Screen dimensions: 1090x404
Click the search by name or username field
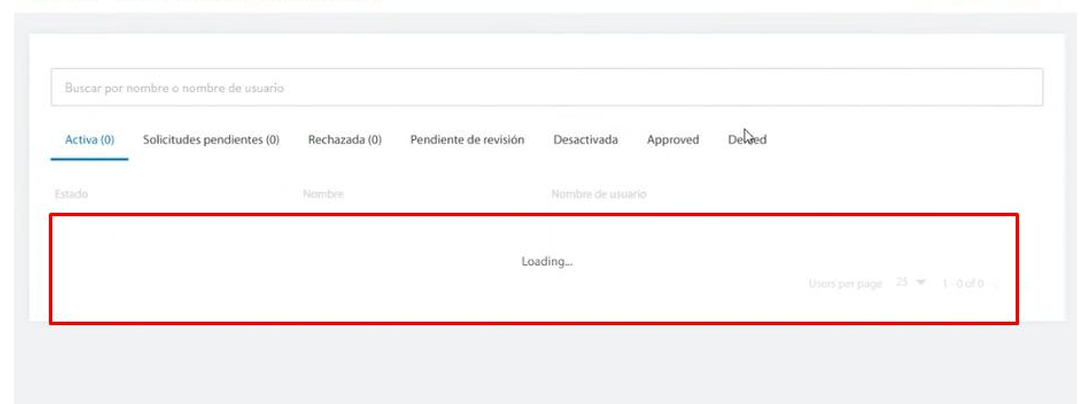tap(546, 88)
